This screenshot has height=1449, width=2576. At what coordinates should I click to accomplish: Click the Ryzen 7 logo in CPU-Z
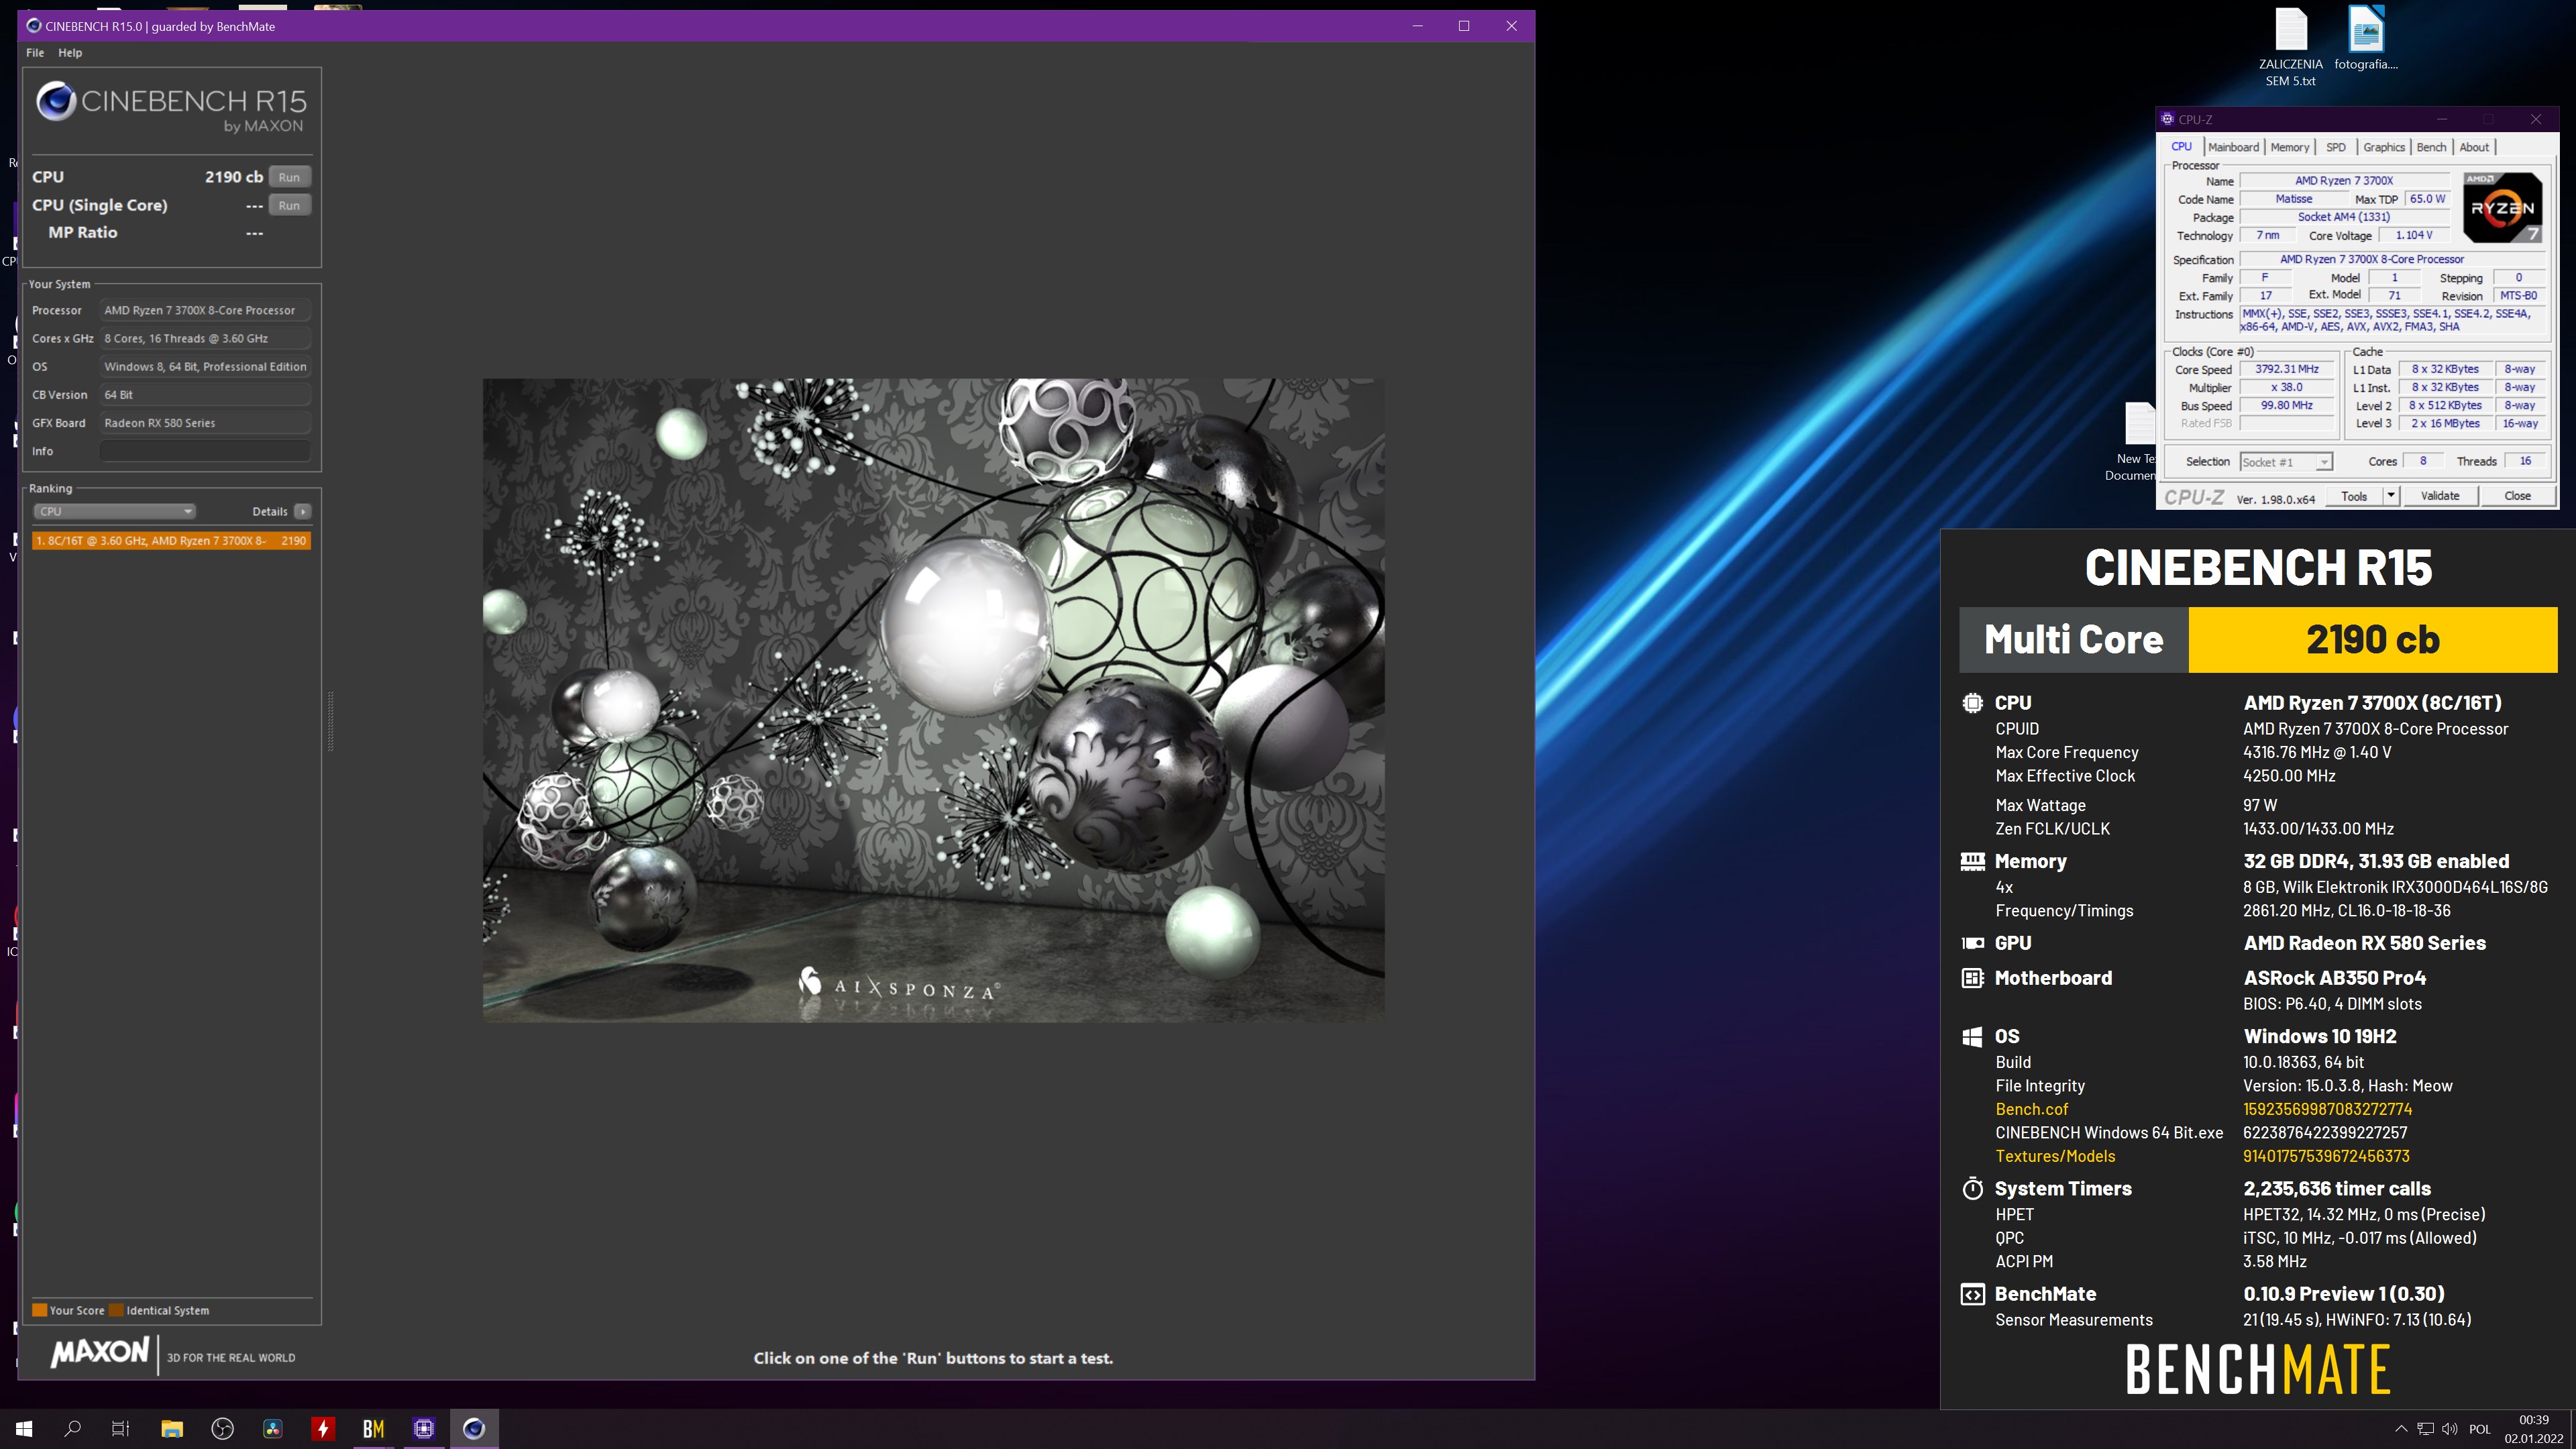click(2502, 207)
